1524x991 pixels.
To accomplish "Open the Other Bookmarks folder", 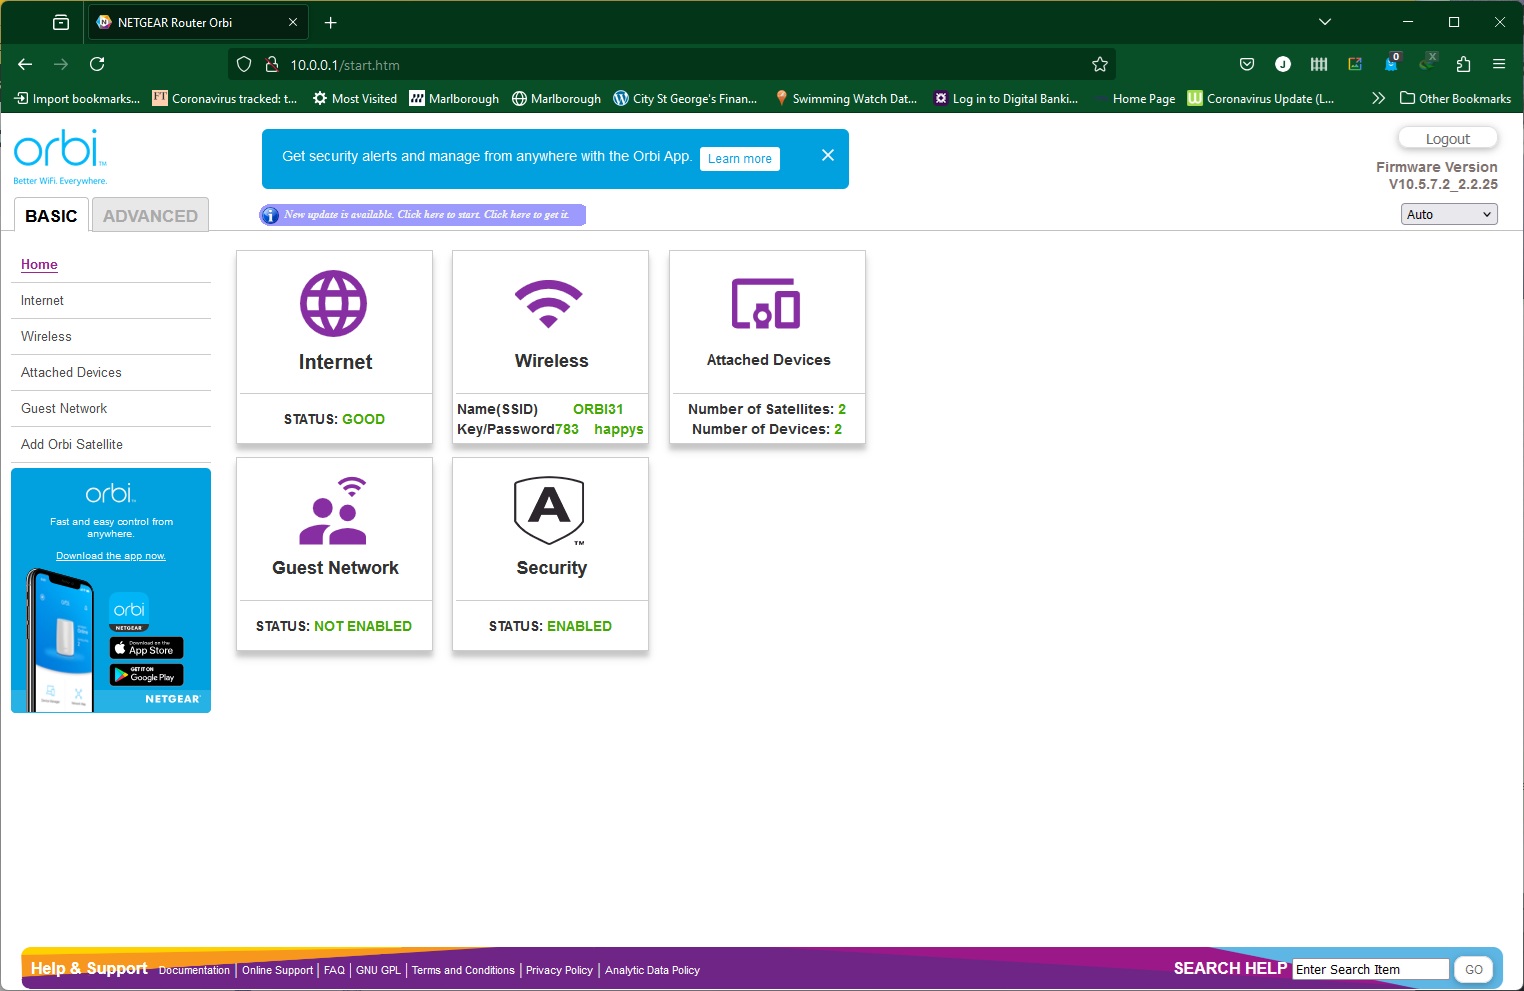I will pos(1456,98).
